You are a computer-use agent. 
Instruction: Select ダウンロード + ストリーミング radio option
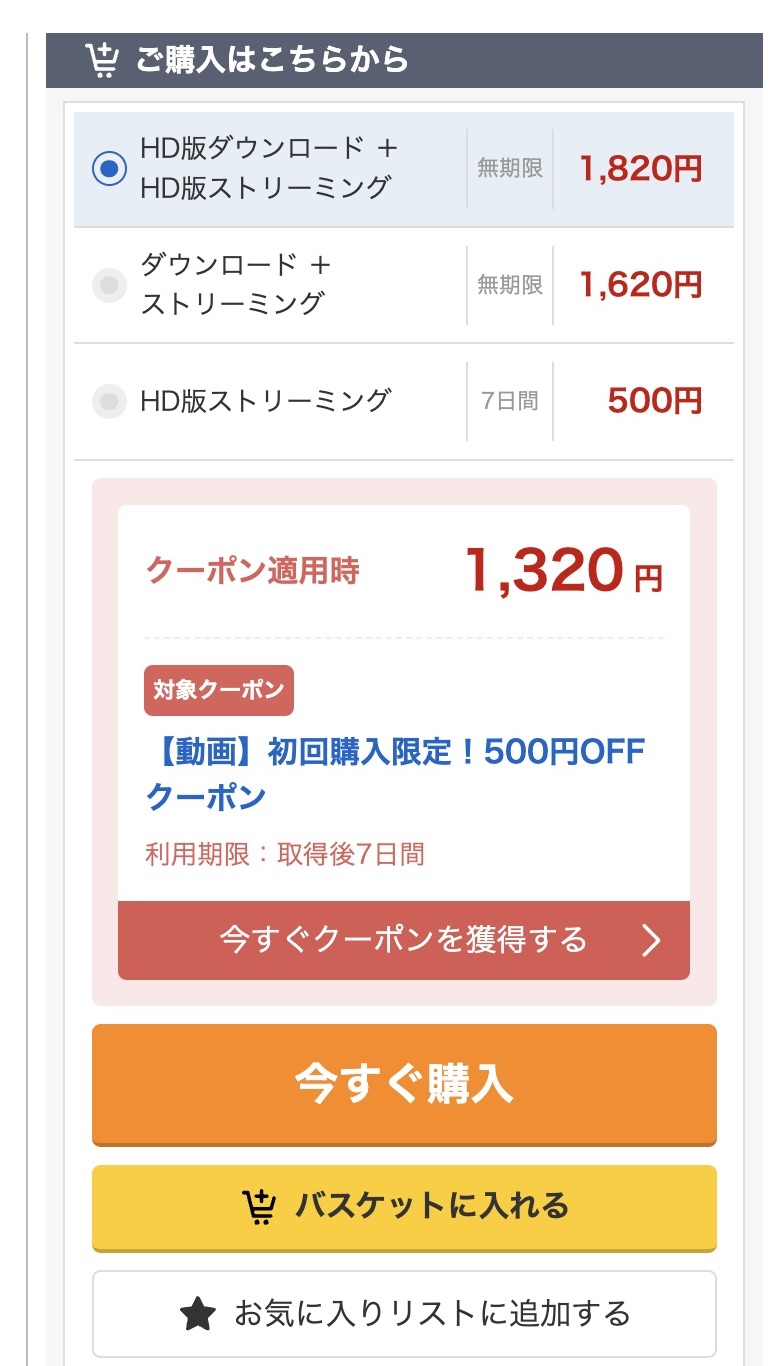pyautogui.click(x=109, y=285)
